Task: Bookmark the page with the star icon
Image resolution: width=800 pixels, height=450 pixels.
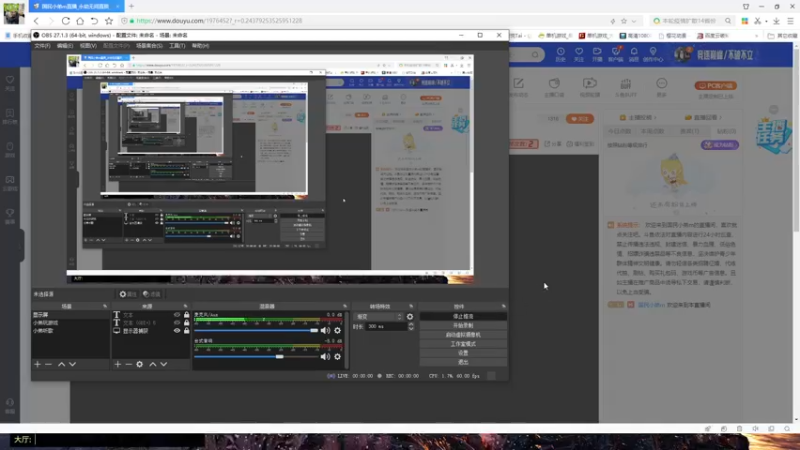Action: pos(109,21)
